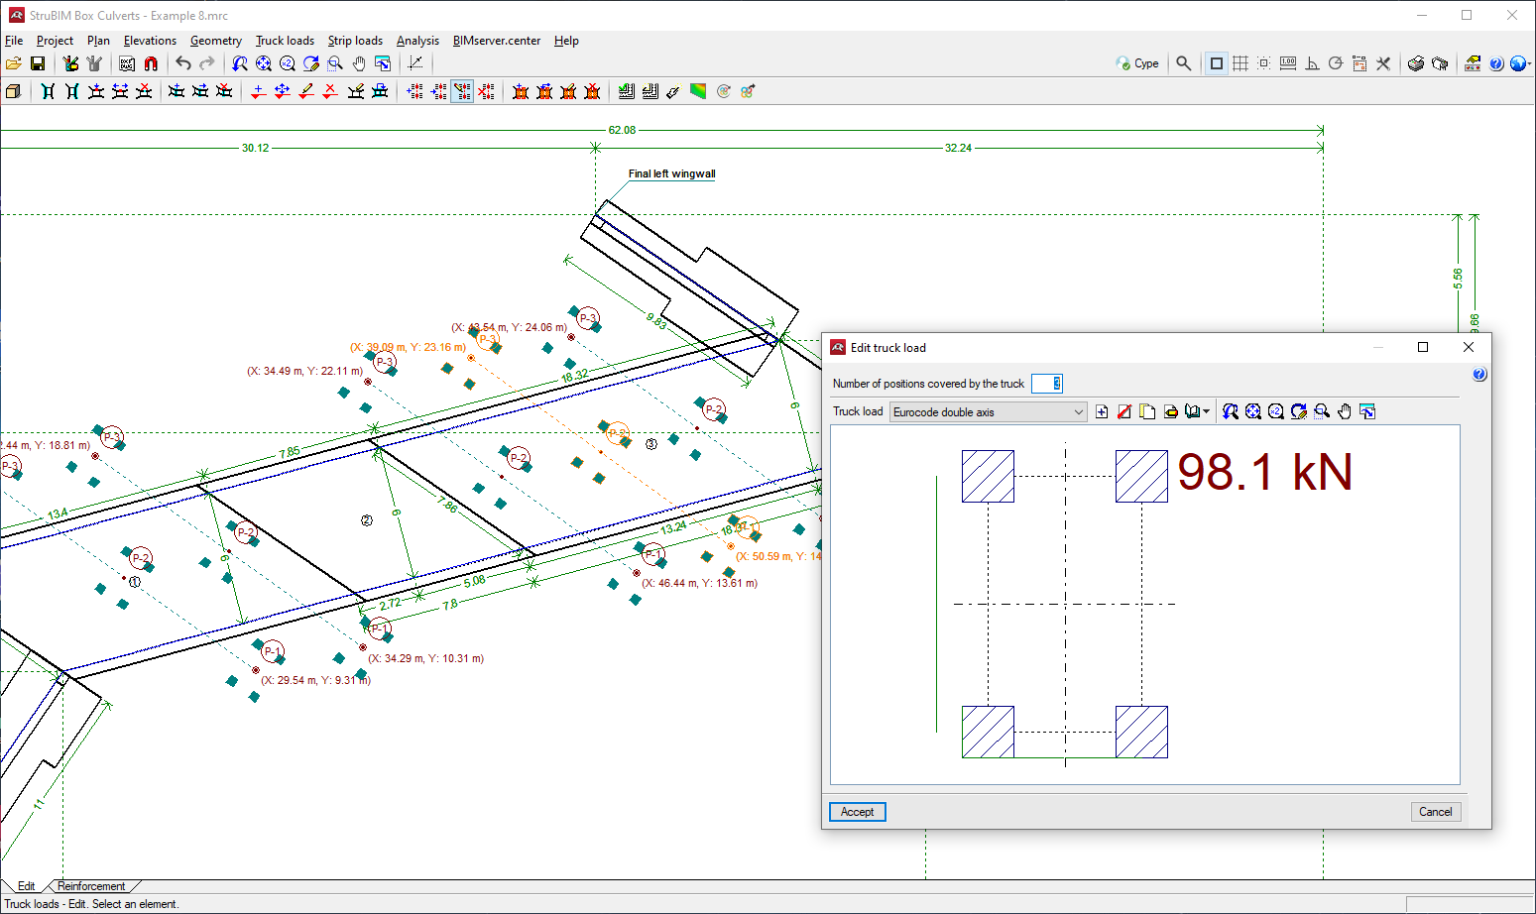Toggle the highlighted truck load edit tool
Viewport: 1536px width, 914px height.
point(462,91)
